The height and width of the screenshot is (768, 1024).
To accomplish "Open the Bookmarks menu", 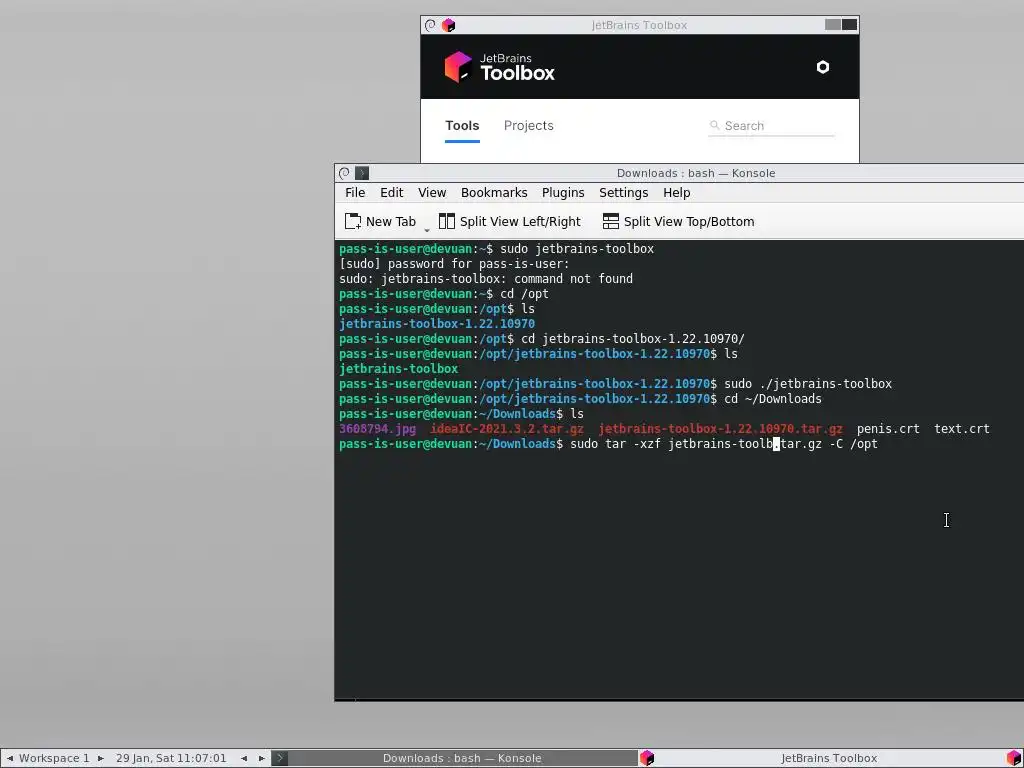I will pyautogui.click(x=494, y=193).
